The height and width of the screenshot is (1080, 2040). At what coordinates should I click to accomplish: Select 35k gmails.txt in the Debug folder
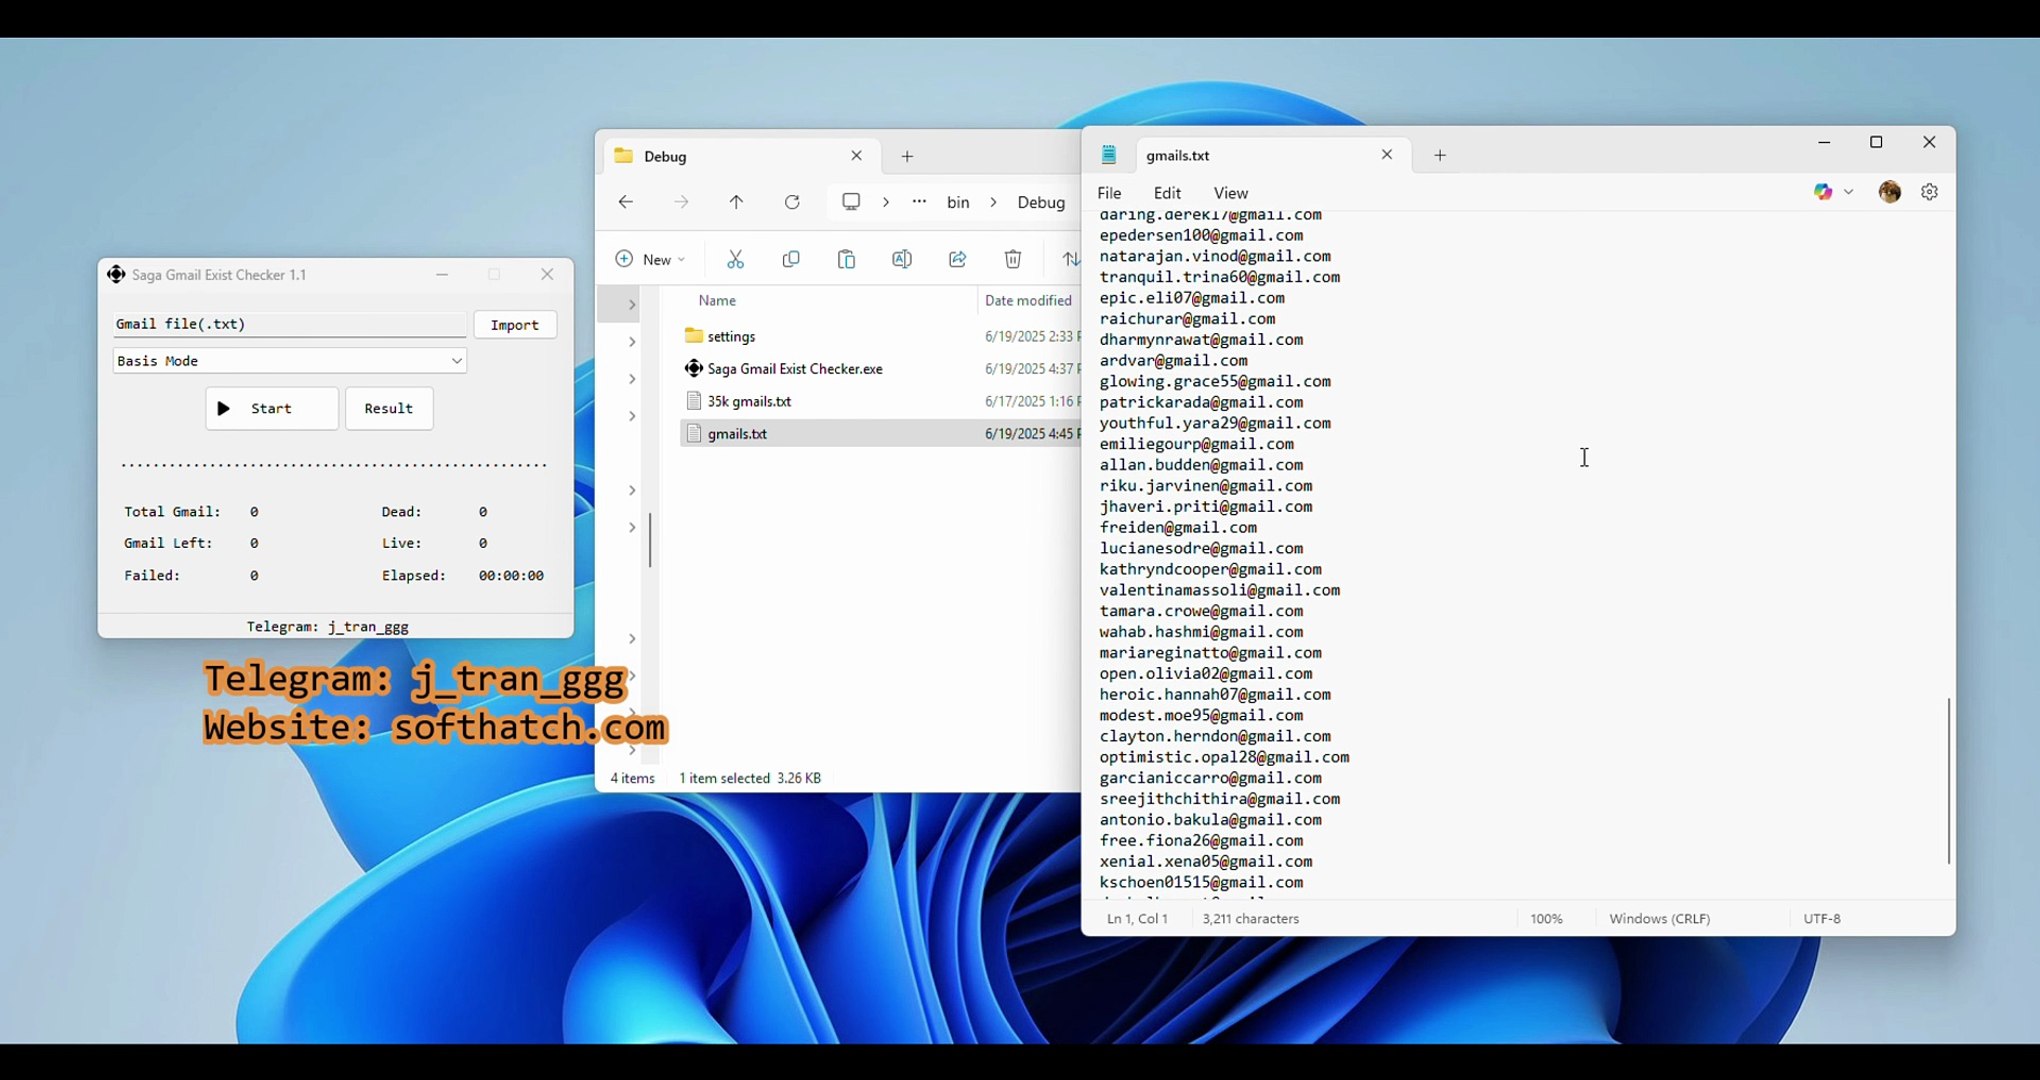pos(749,400)
